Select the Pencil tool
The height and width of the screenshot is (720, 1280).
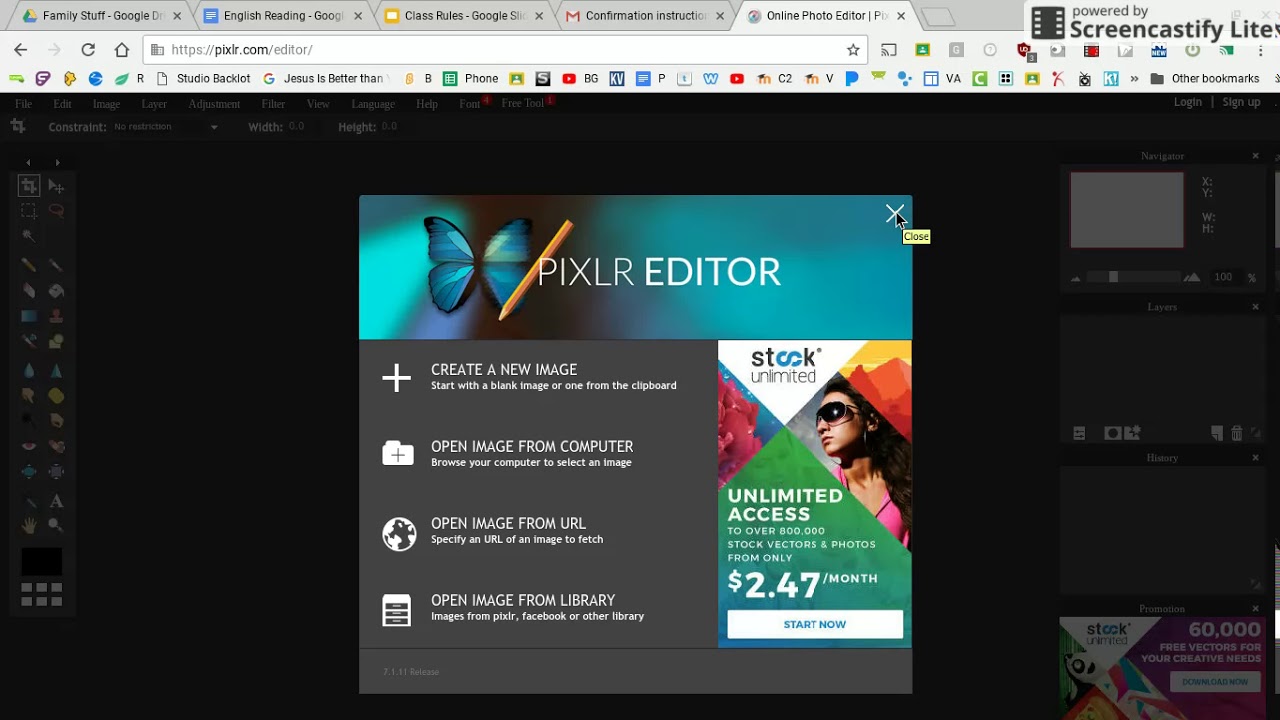click(x=29, y=265)
